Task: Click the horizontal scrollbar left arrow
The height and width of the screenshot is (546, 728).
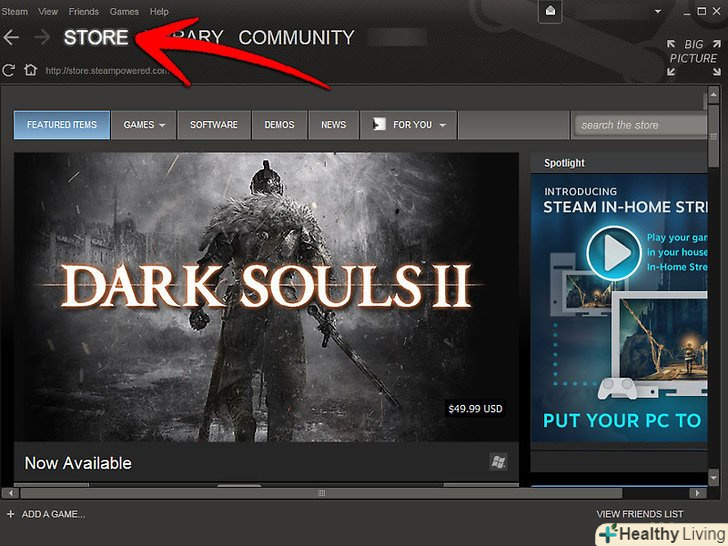Action: click(x=10, y=493)
